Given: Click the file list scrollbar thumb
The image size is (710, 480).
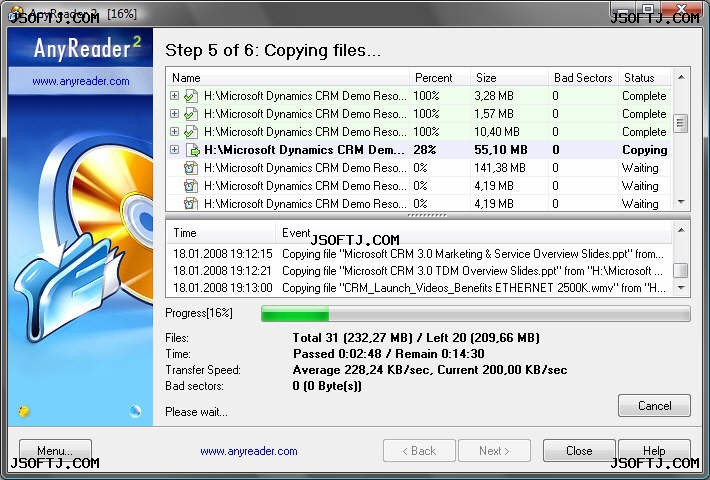Looking at the screenshot, I should (x=681, y=123).
